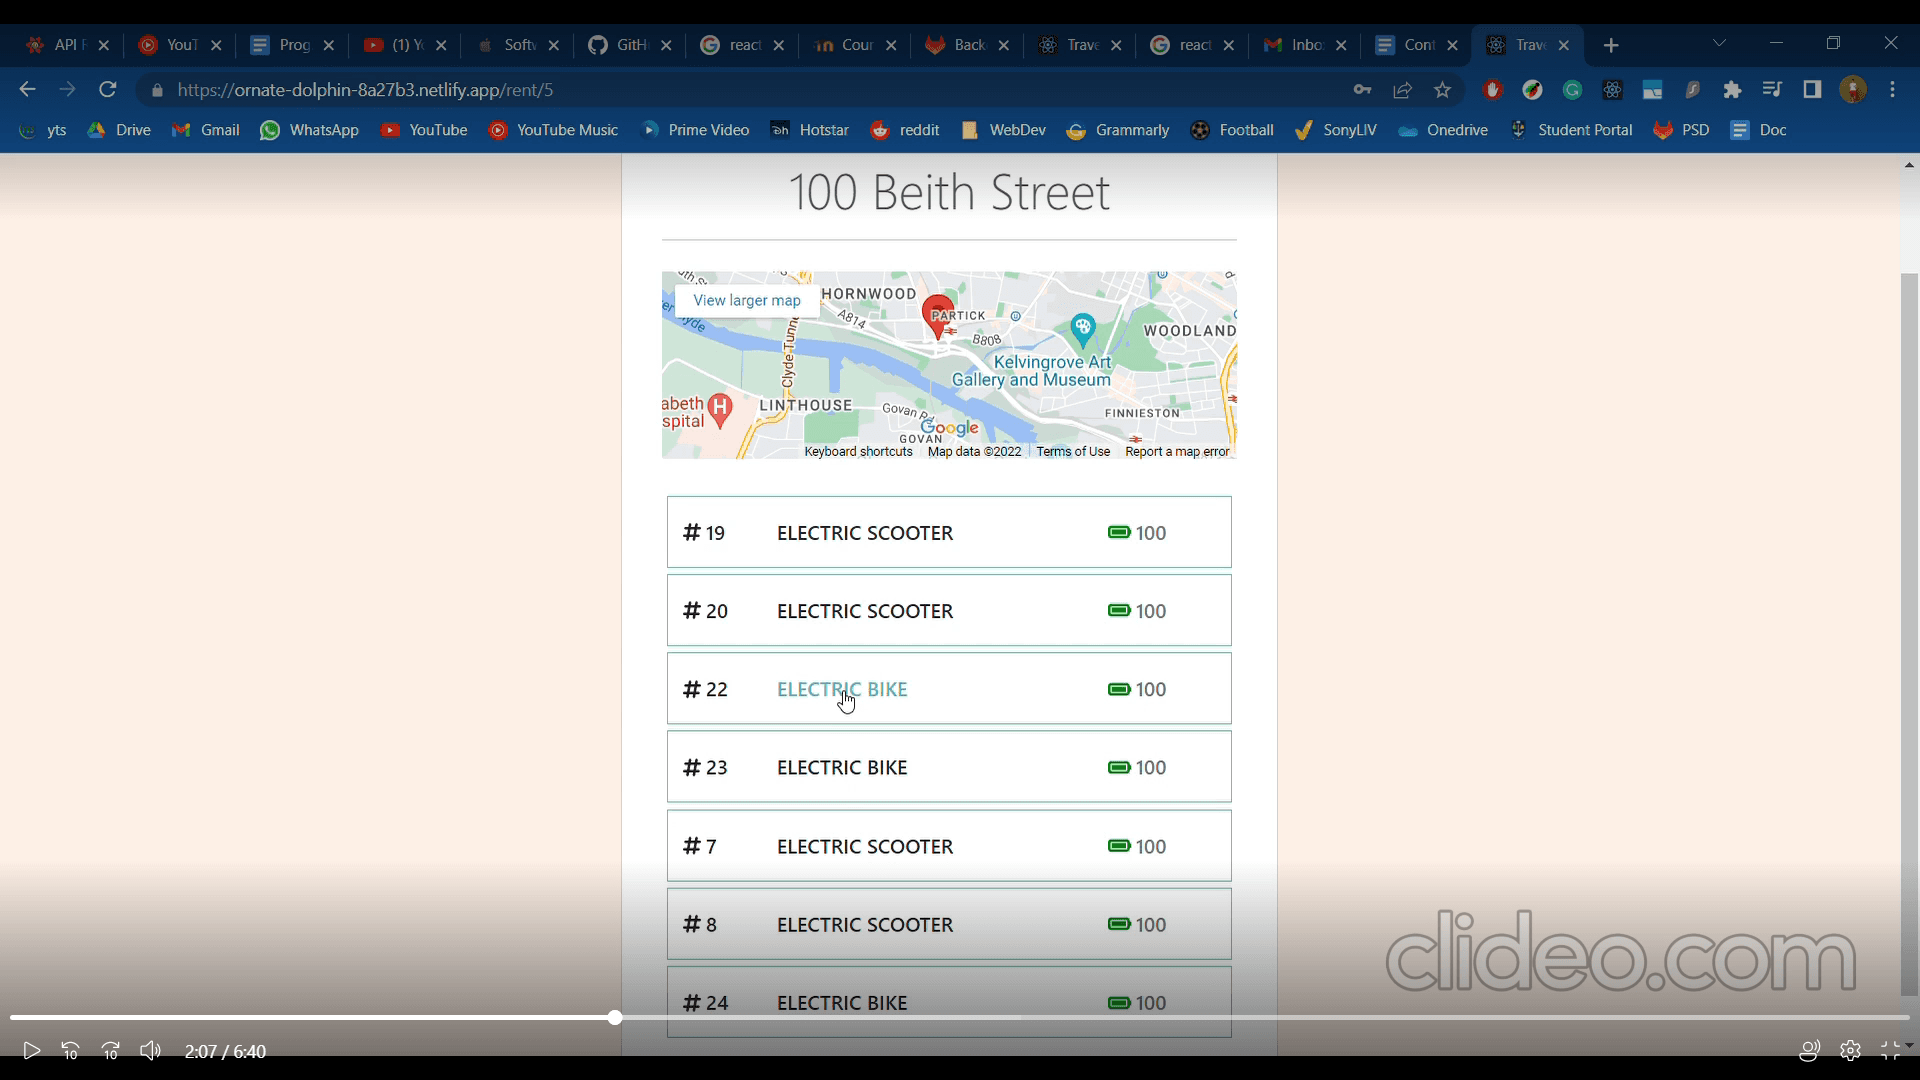Click the video progress slider handle
The width and height of the screenshot is (1920, 1080).
point(615,1018)
